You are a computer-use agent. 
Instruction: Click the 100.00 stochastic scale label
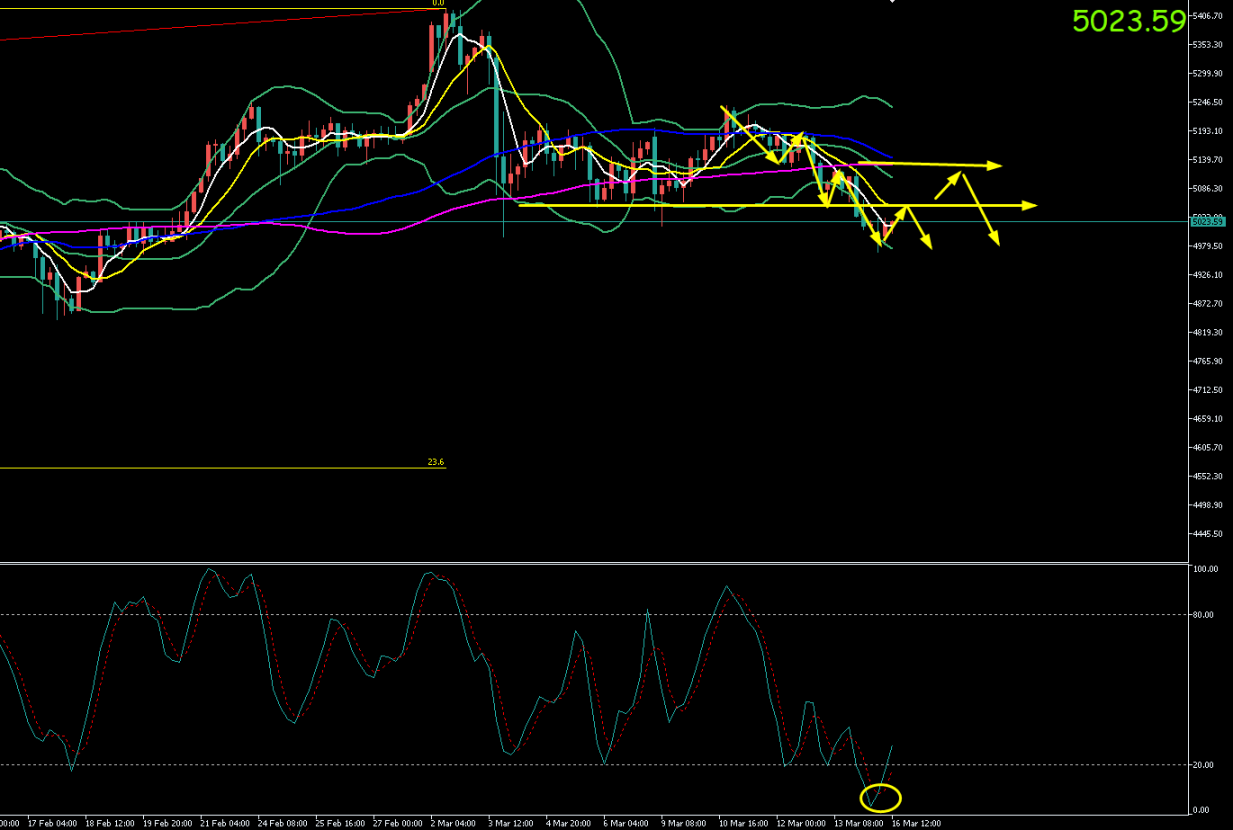(x=1207, y=569)
